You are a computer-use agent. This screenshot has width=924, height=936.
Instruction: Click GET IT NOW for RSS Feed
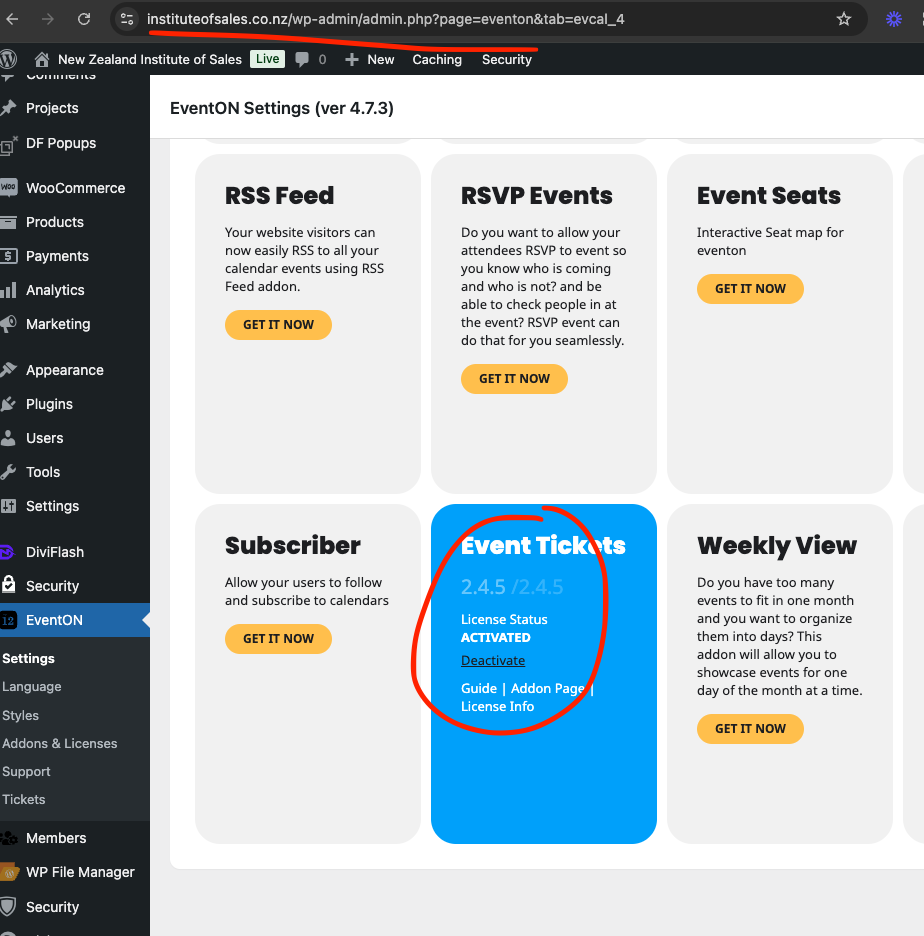pyautogui.click(x=278, y=325)
